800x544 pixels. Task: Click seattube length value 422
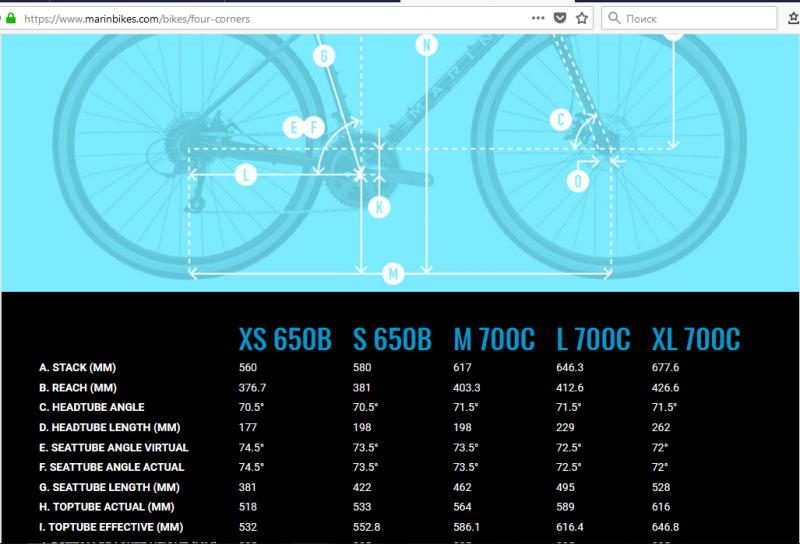pyautogui.click(x=362, y=487)
